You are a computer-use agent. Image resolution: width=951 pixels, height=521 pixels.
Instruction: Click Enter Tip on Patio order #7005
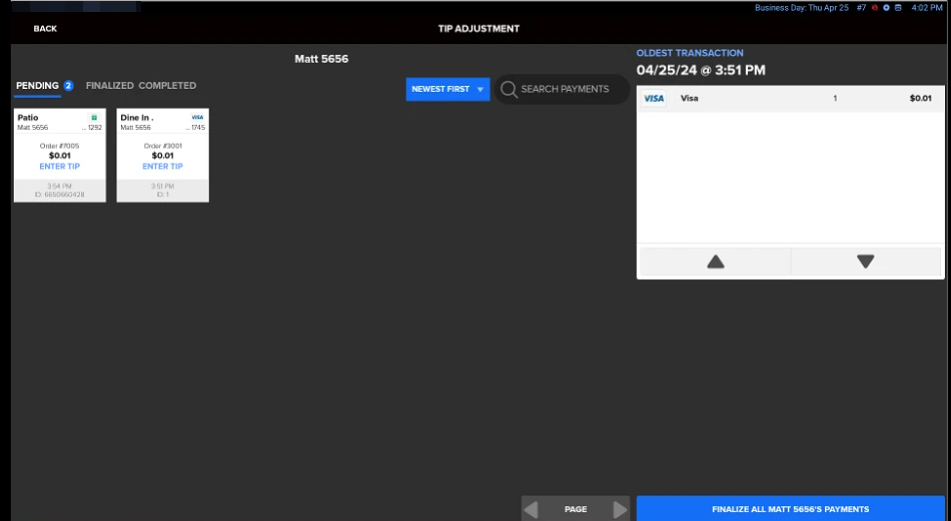pos(59,166)
